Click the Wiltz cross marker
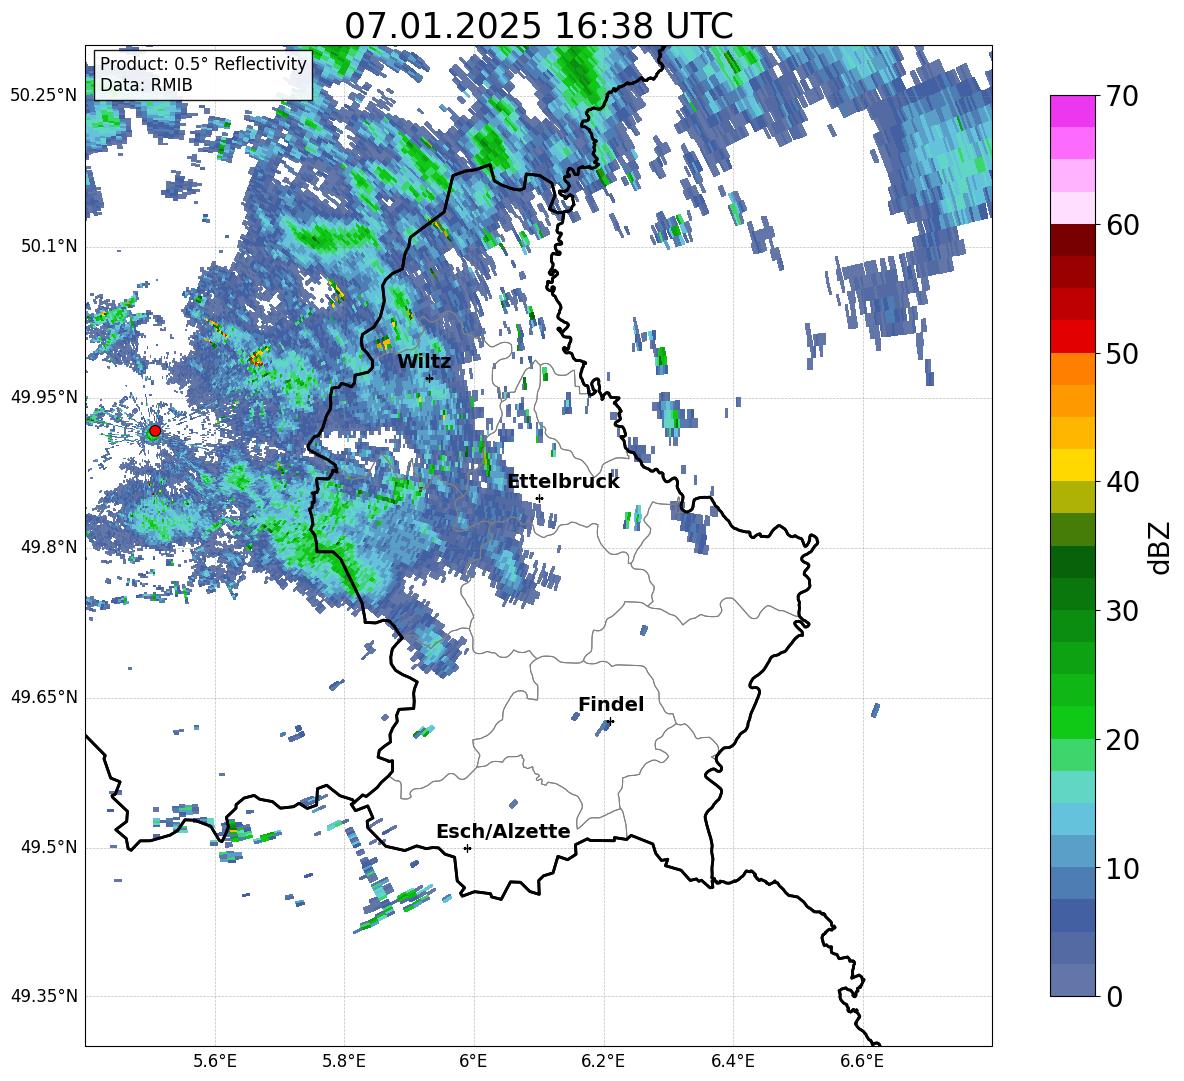 pyautogui.click(x=430, y=378)
